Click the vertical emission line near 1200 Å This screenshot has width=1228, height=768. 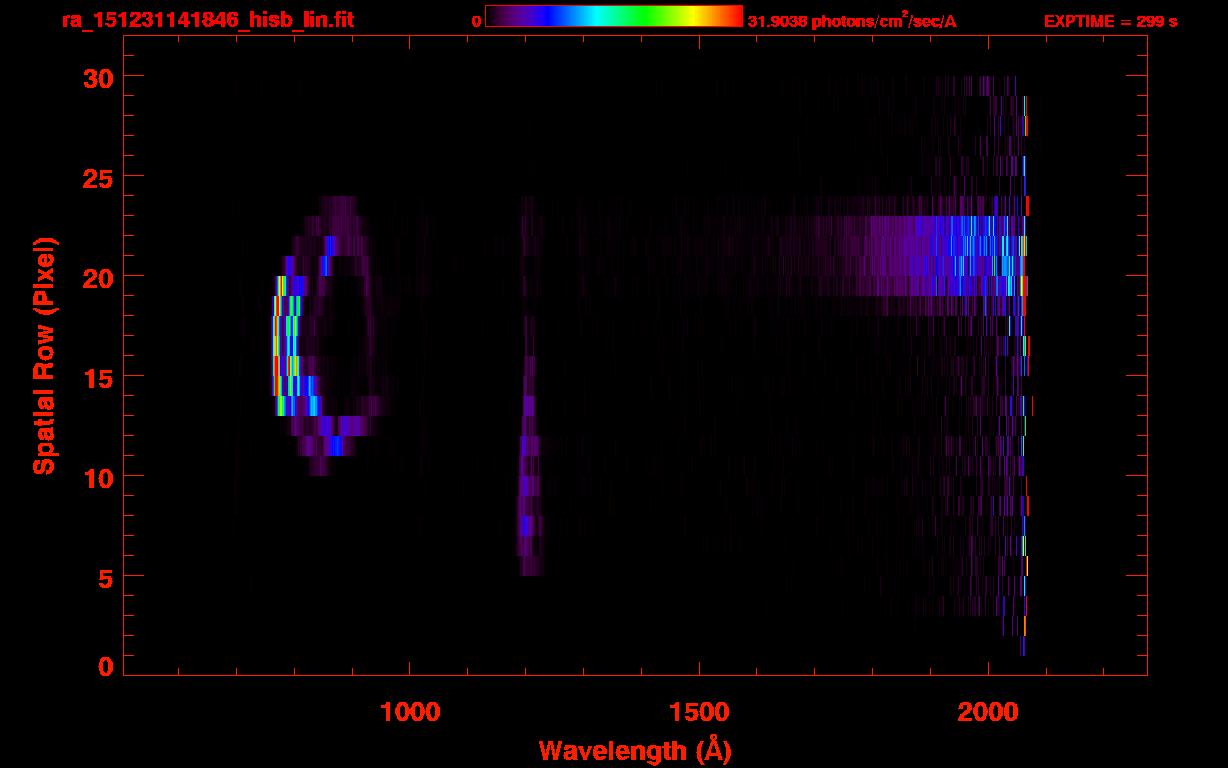coord(529,386)
